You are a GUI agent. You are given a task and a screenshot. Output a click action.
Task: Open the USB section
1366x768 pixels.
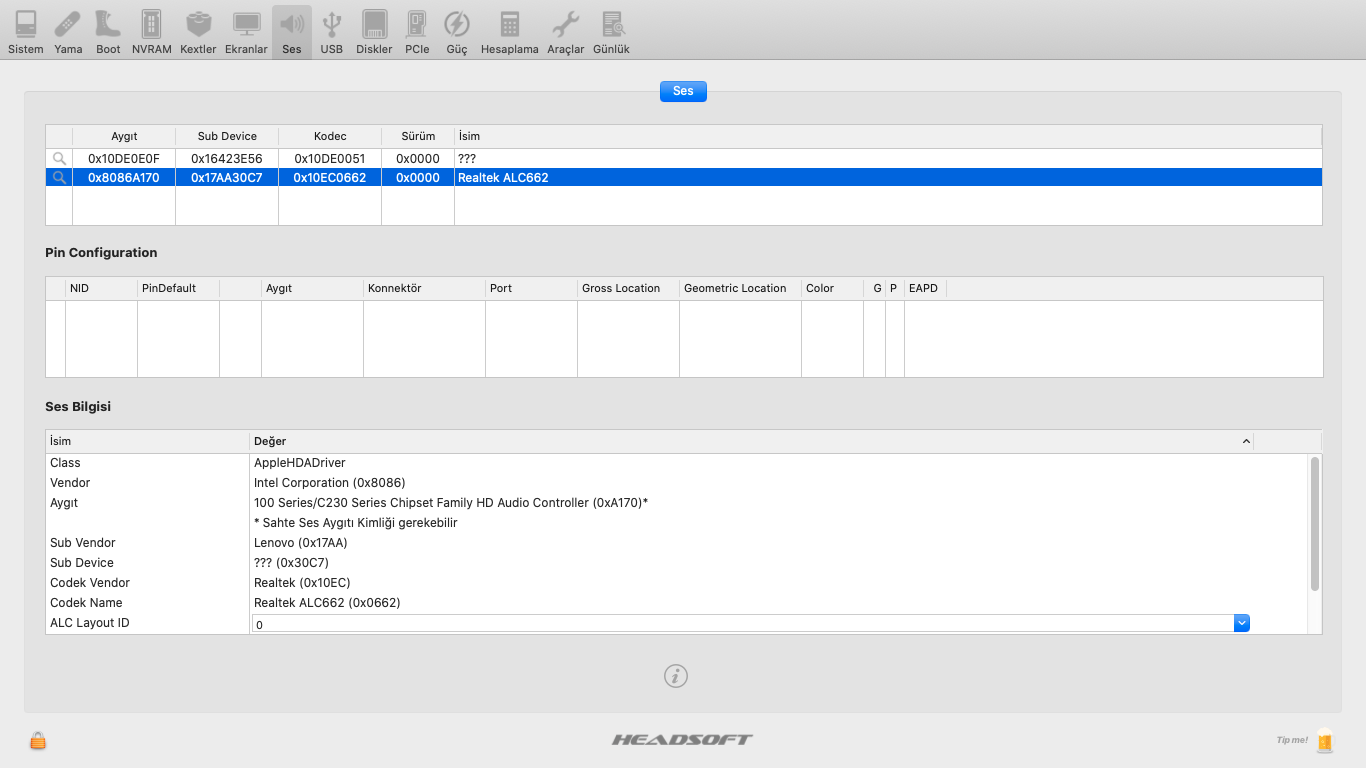(332, 31)
